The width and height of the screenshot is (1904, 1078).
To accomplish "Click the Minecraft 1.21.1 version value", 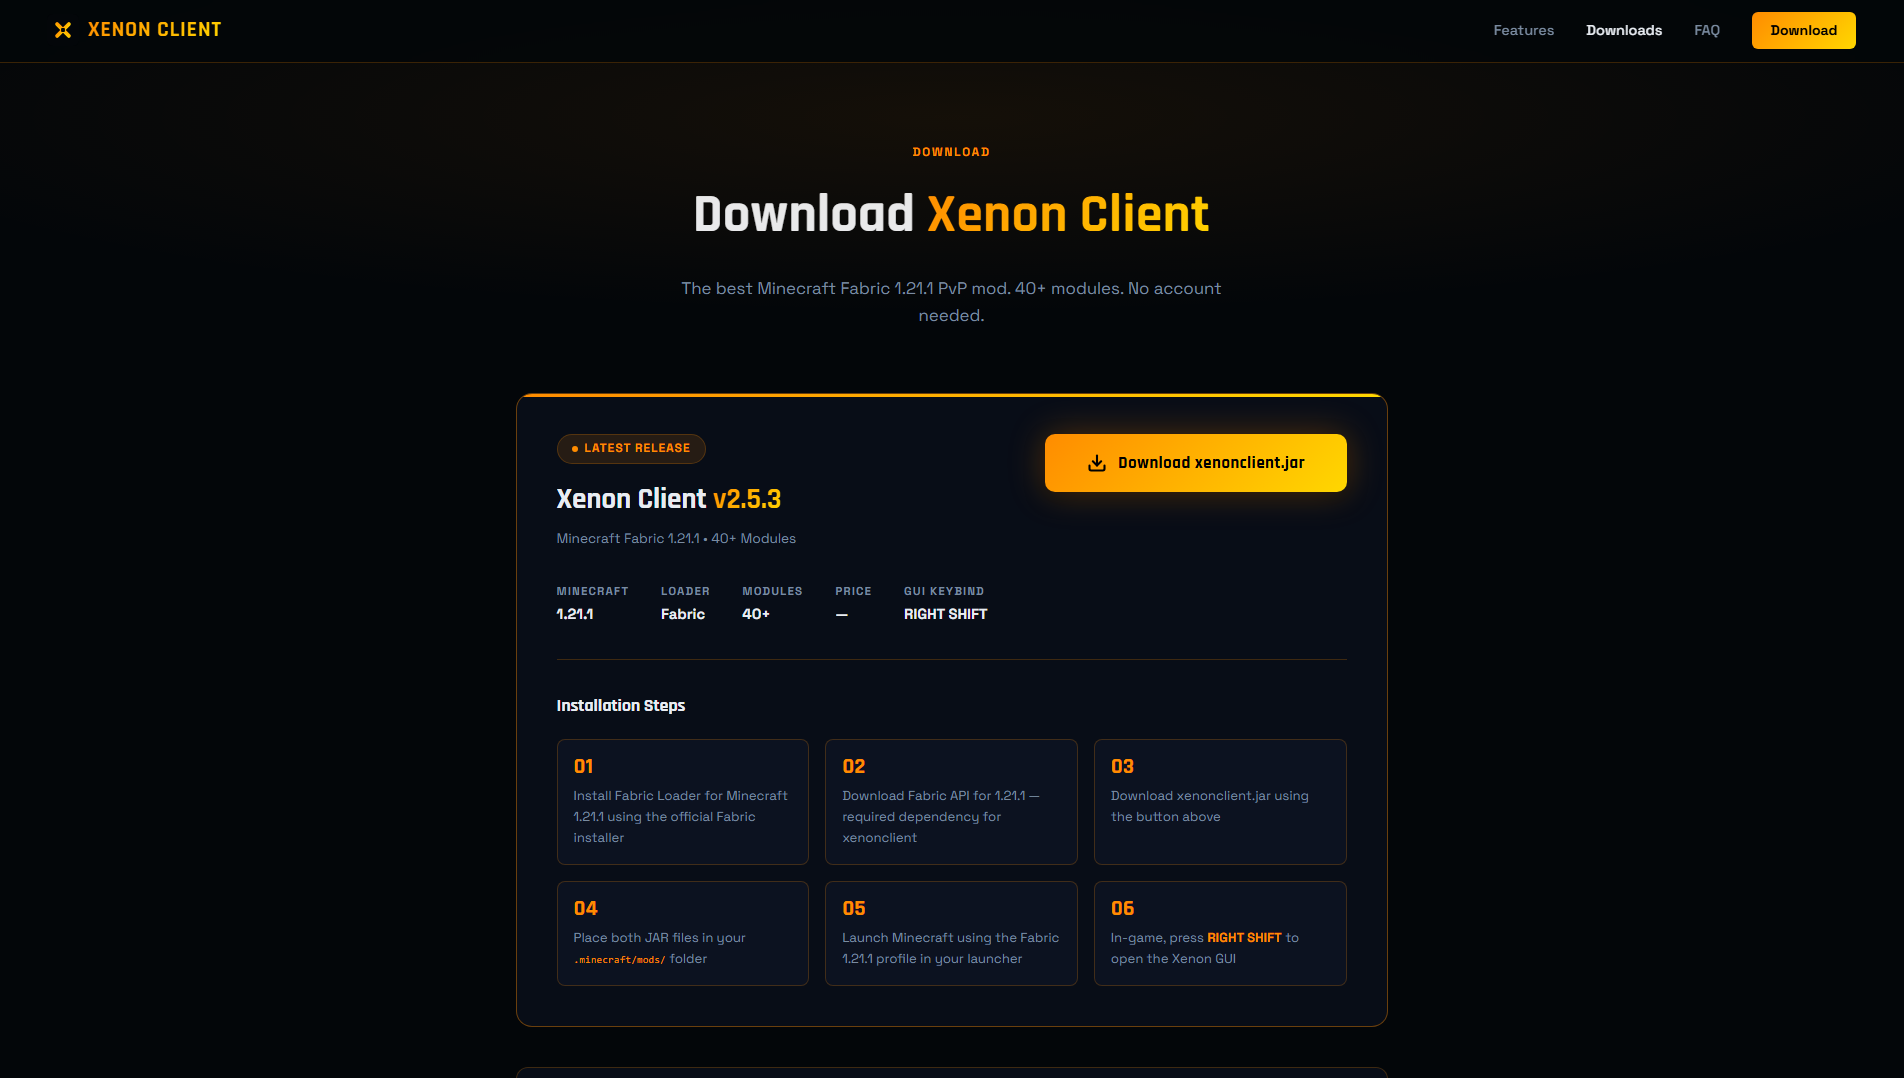I will click(x=575, y=614).
